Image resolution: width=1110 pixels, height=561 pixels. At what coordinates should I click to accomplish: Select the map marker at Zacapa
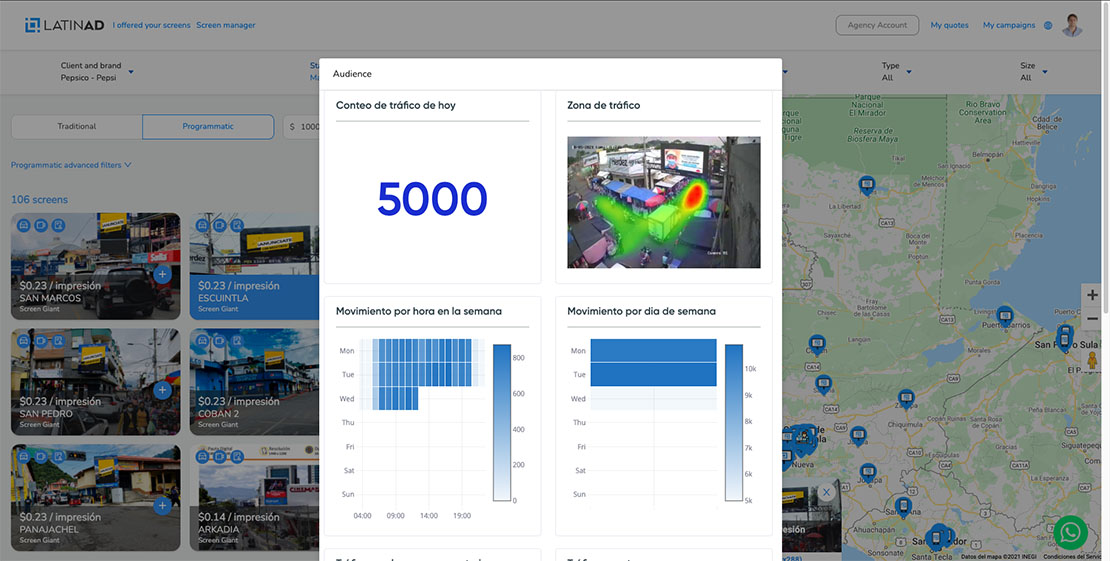pos(906,399)
